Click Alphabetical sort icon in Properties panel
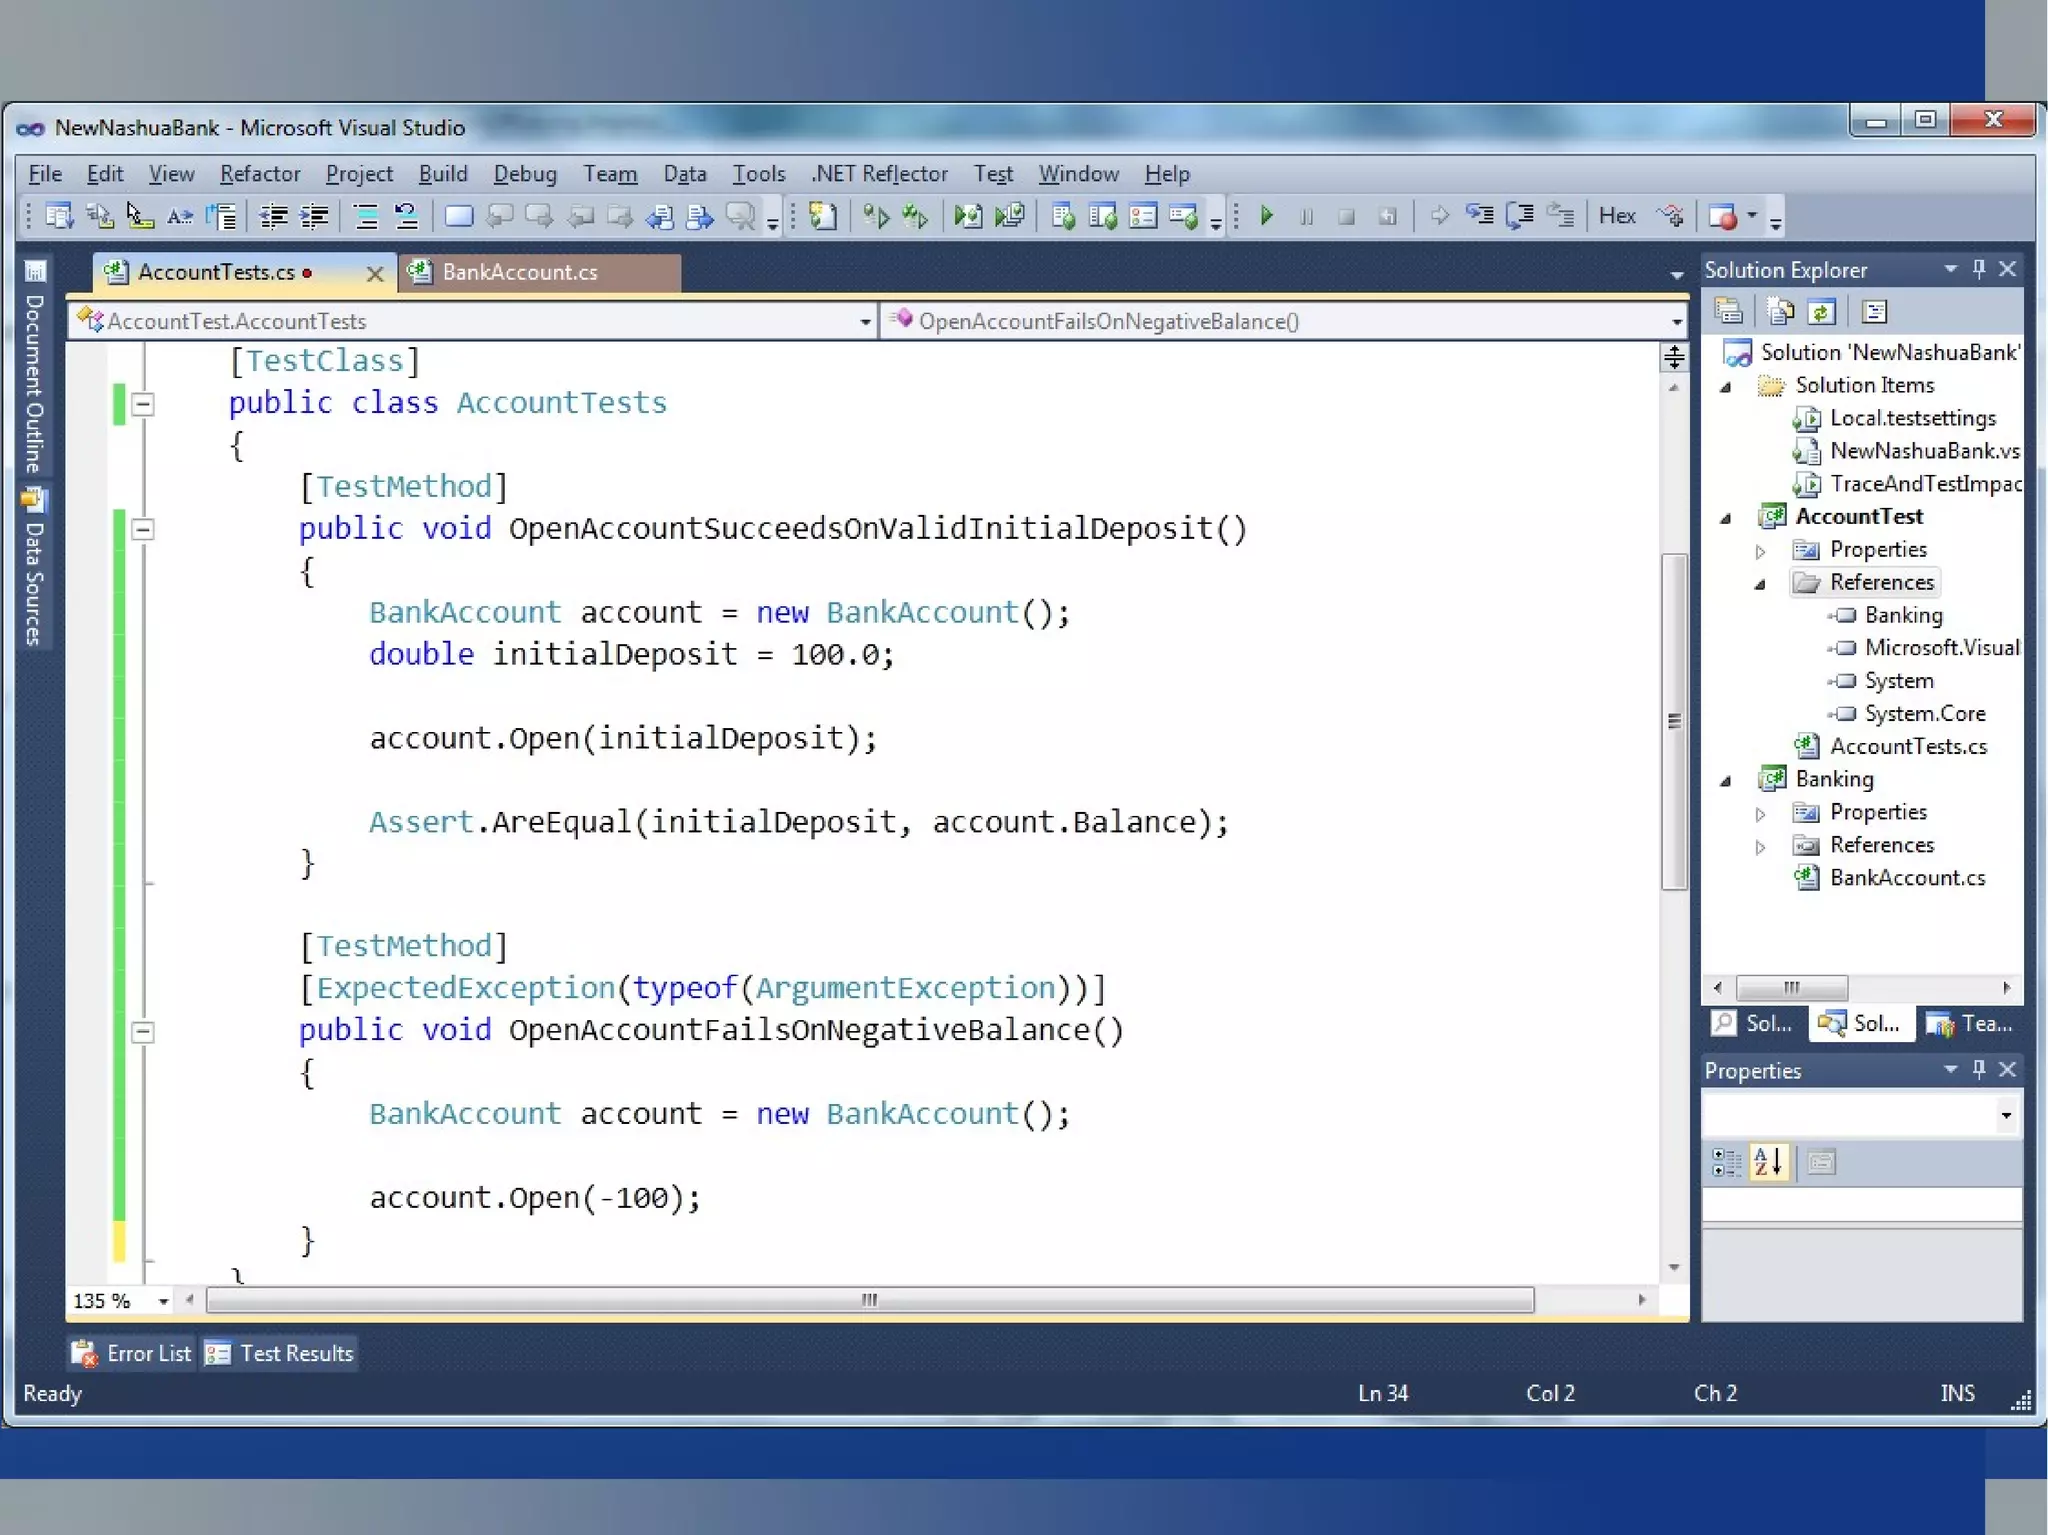 pos(1767,1162)
